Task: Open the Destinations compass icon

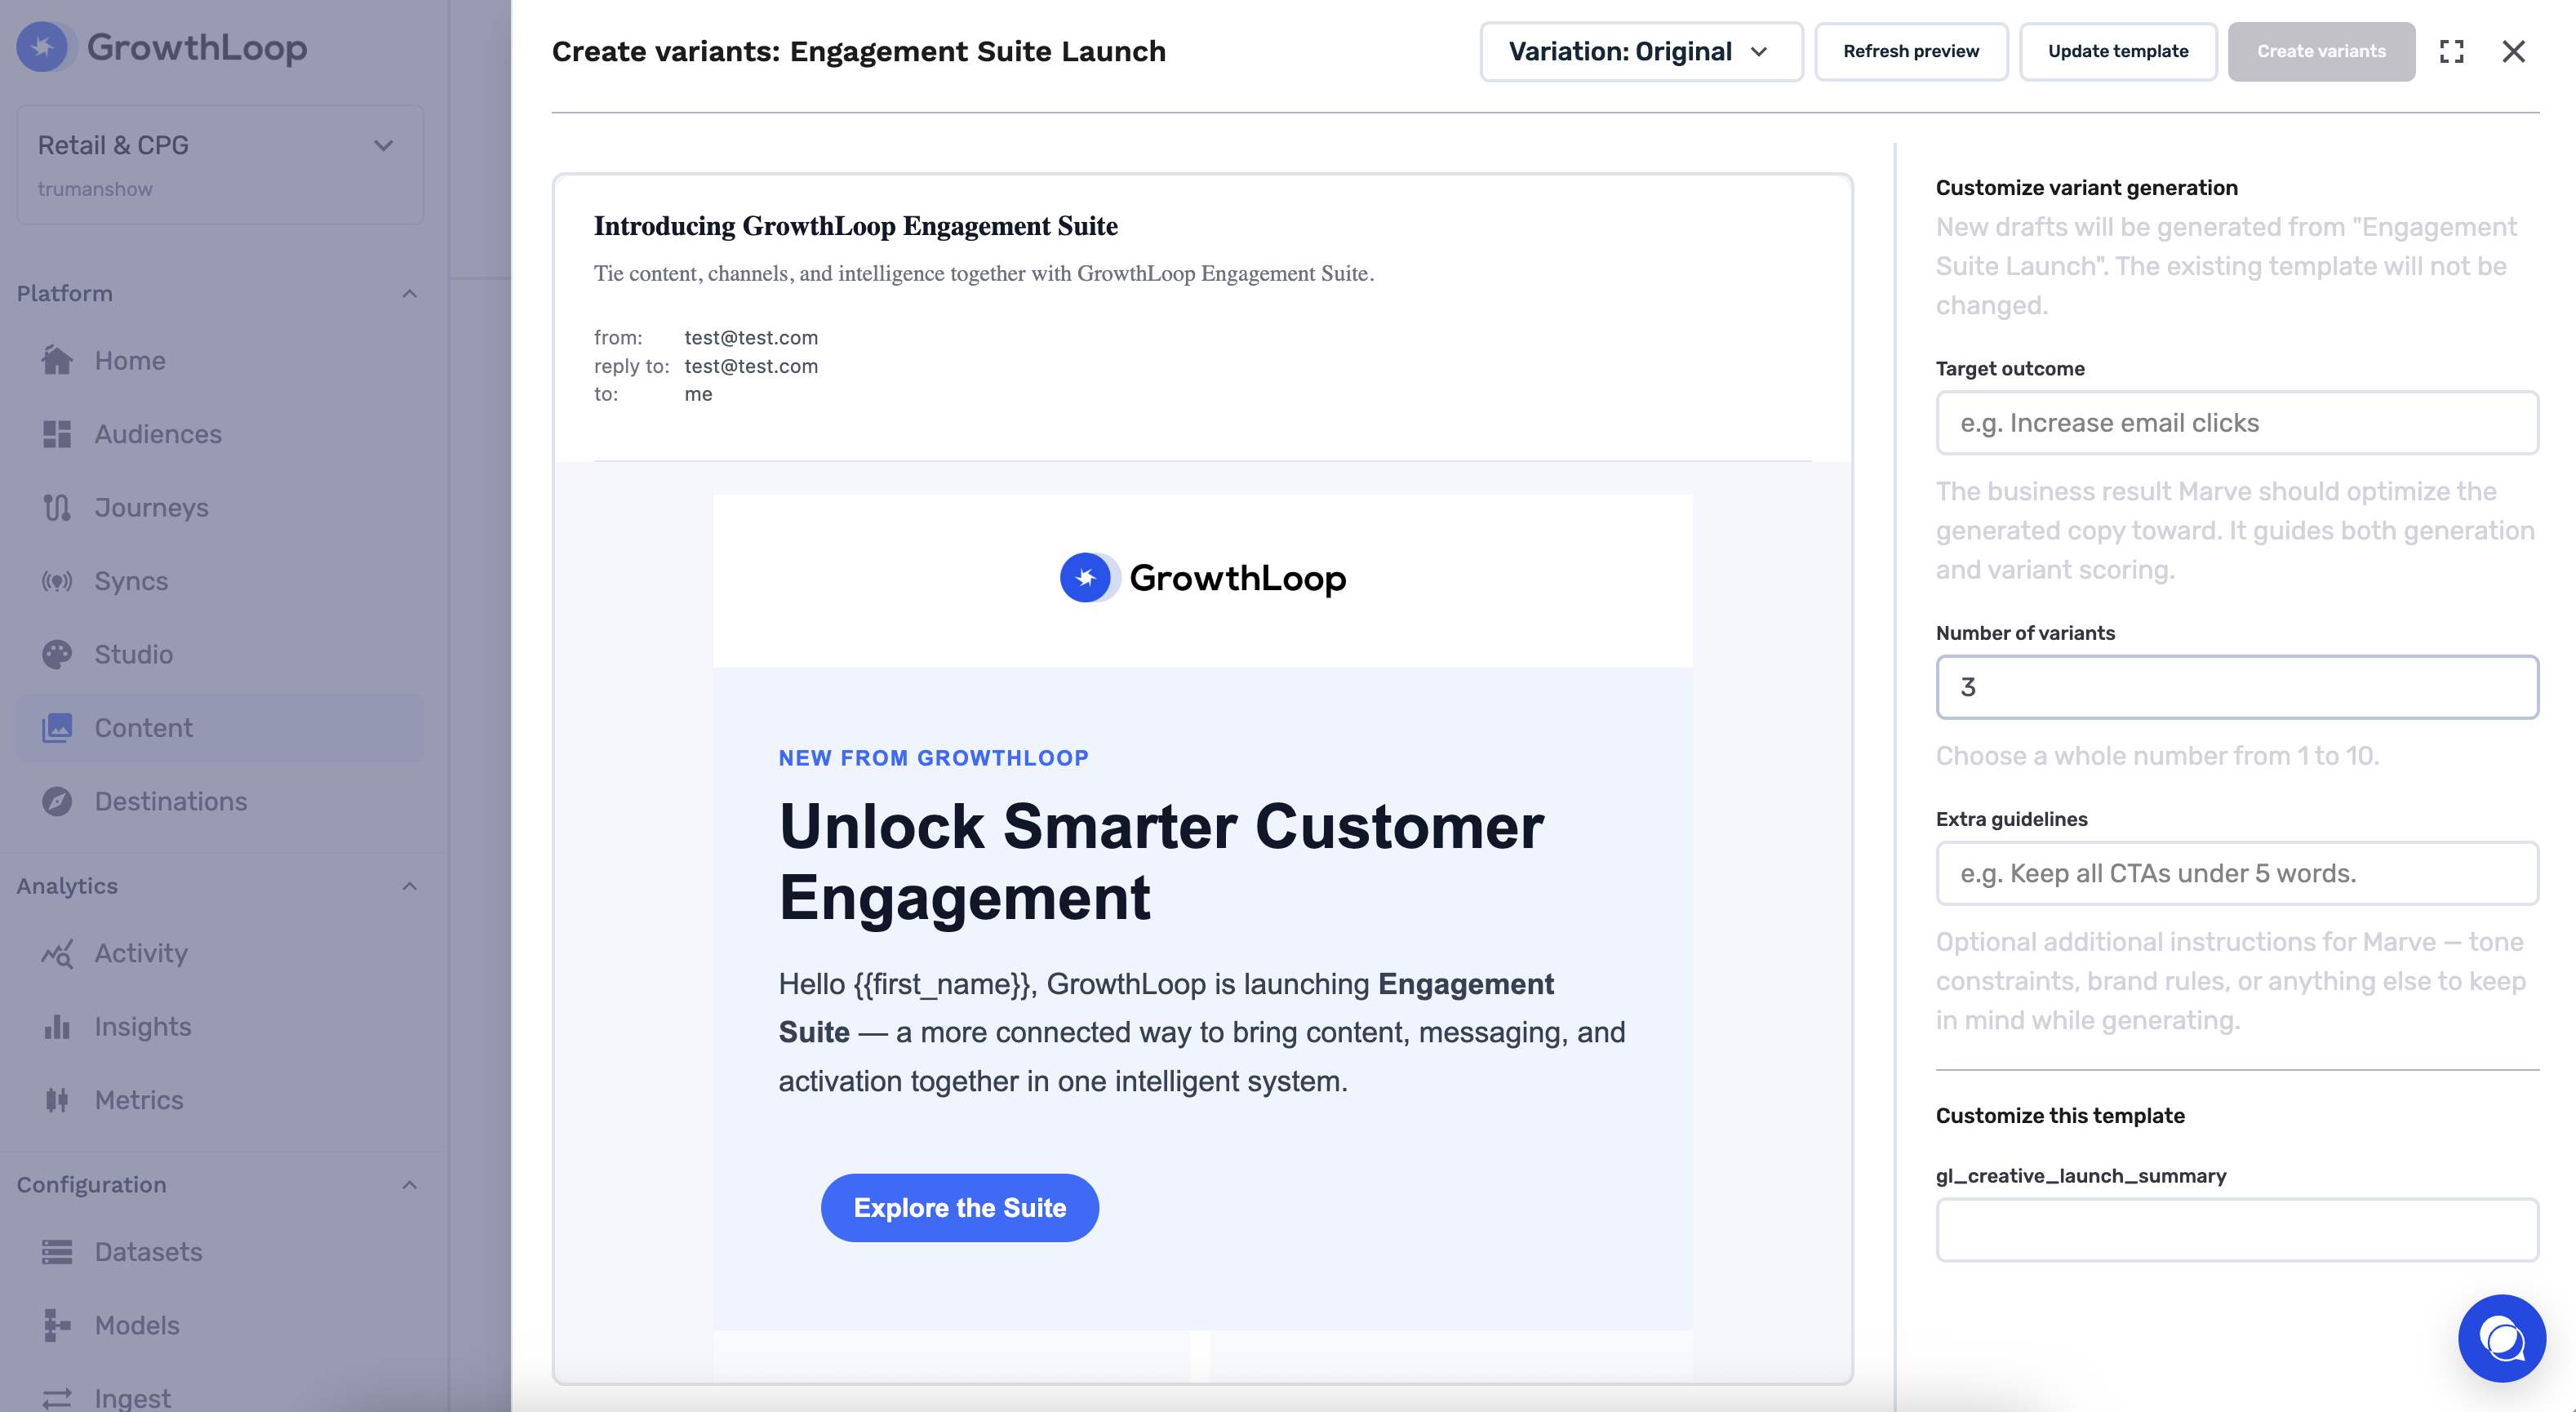Action: click(x=57, y=801)
